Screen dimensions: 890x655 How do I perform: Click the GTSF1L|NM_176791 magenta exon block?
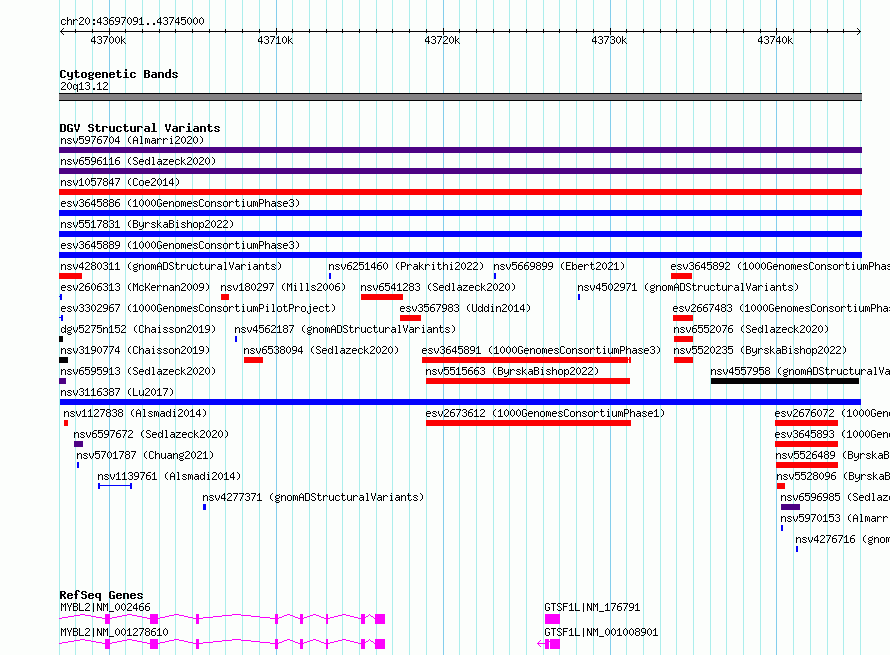(x=552, y=619)
